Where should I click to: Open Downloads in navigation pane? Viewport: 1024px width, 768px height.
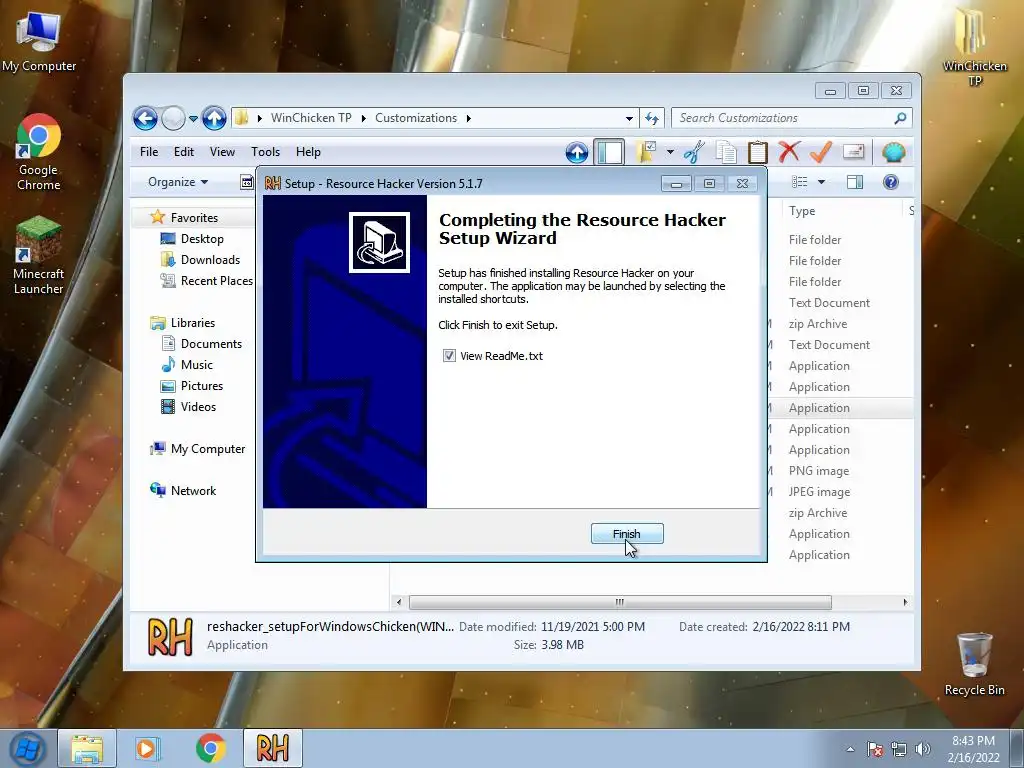pos(210,260)
